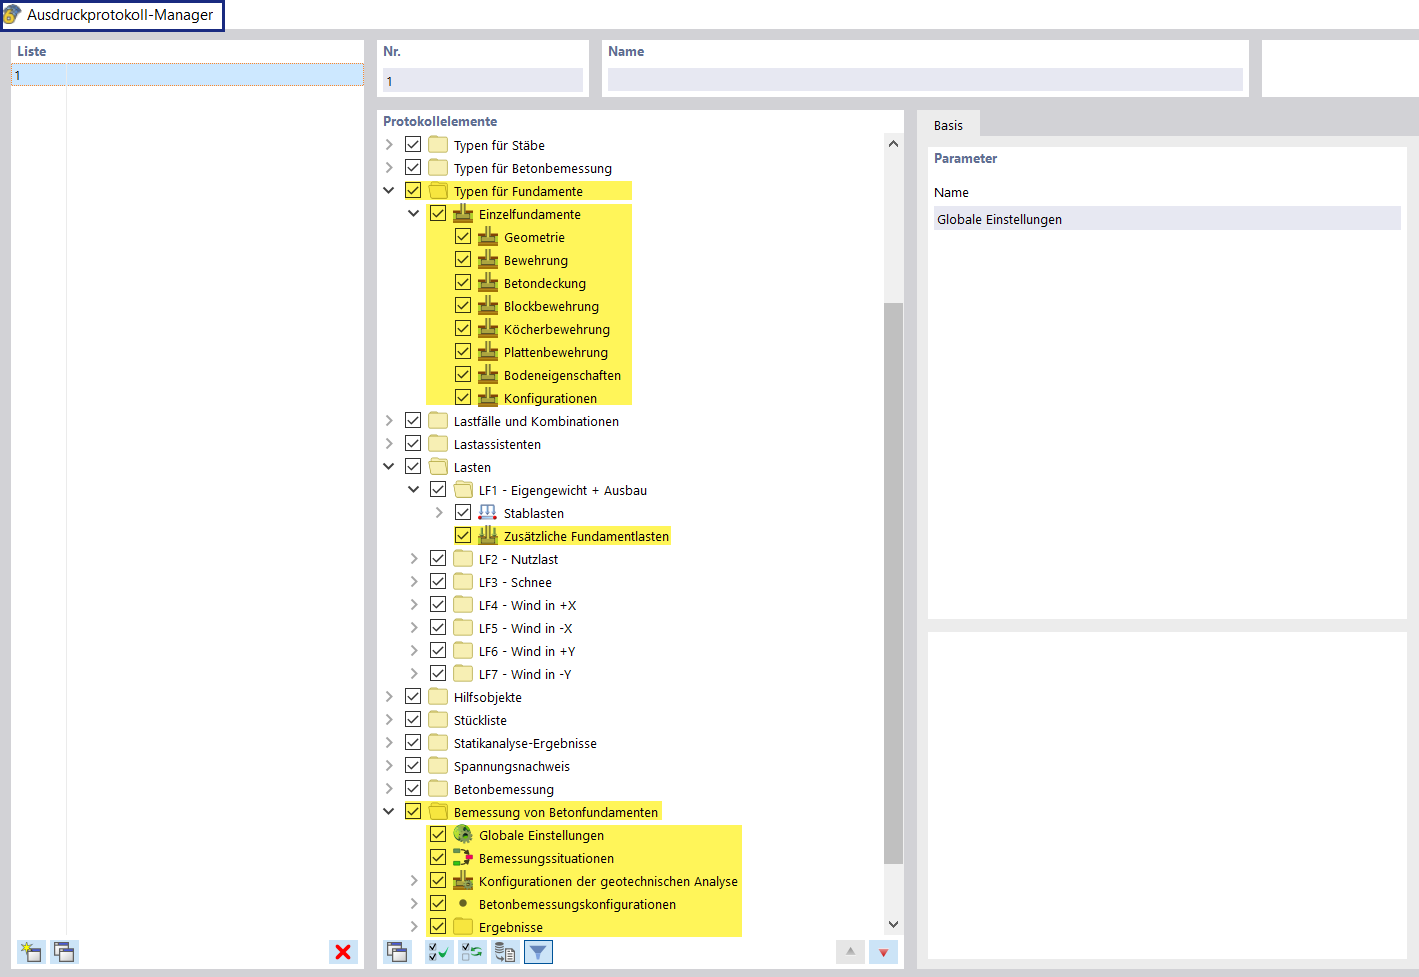This screenshot has width=1419, height=977.
Task: Click the Bodeneigenschaften foundation icon
Action: [488, 374]
